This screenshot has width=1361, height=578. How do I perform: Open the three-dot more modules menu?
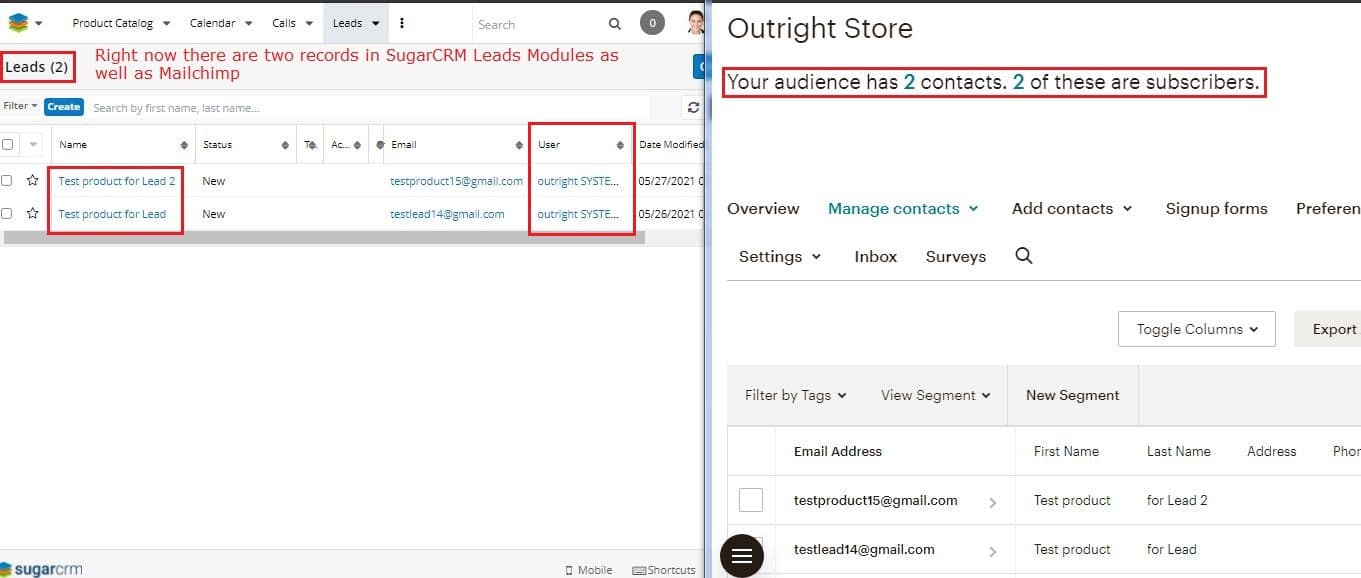402,23
